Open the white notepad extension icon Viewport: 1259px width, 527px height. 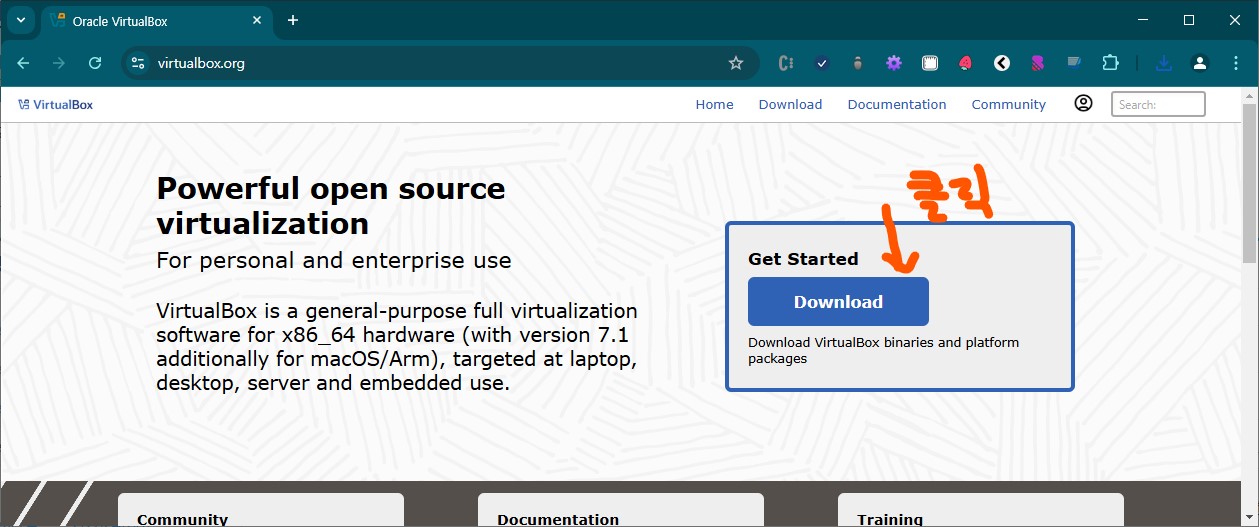(930, 63)
